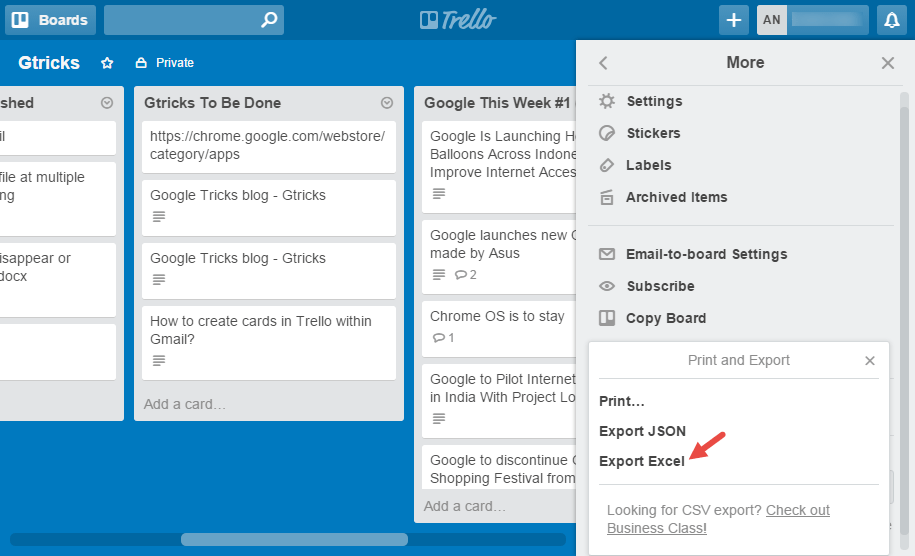Open first Google Tricks blog - Gtricks card
This screenshot has height=556, width=915.
268,208
